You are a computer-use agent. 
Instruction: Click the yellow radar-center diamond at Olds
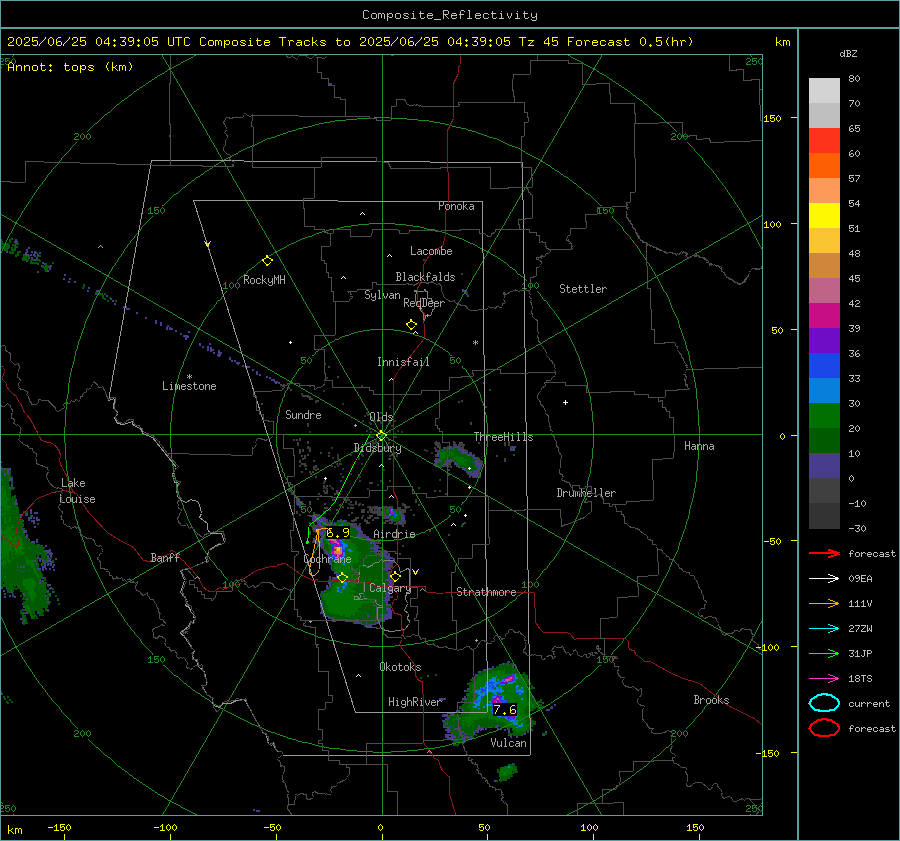tap(381, 436)
